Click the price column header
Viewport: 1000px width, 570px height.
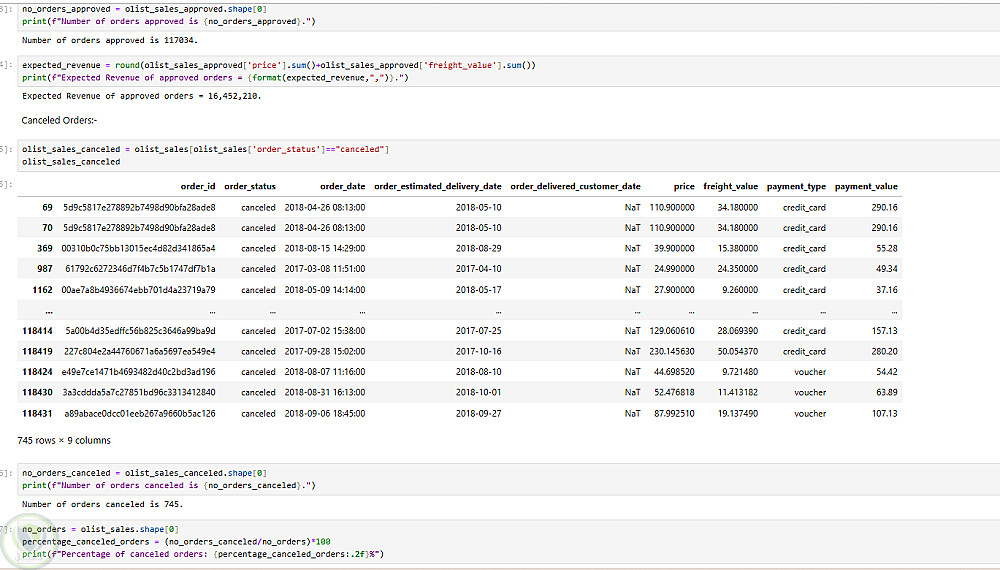(684, 186)
